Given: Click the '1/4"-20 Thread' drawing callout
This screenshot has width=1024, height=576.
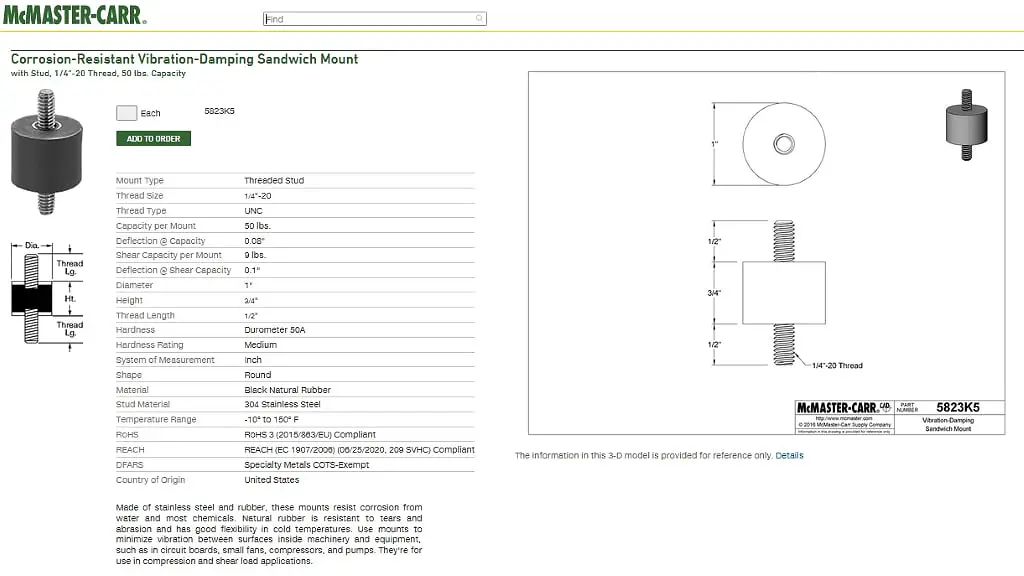Looking at the screenshot, I should (x=837, y=365).
